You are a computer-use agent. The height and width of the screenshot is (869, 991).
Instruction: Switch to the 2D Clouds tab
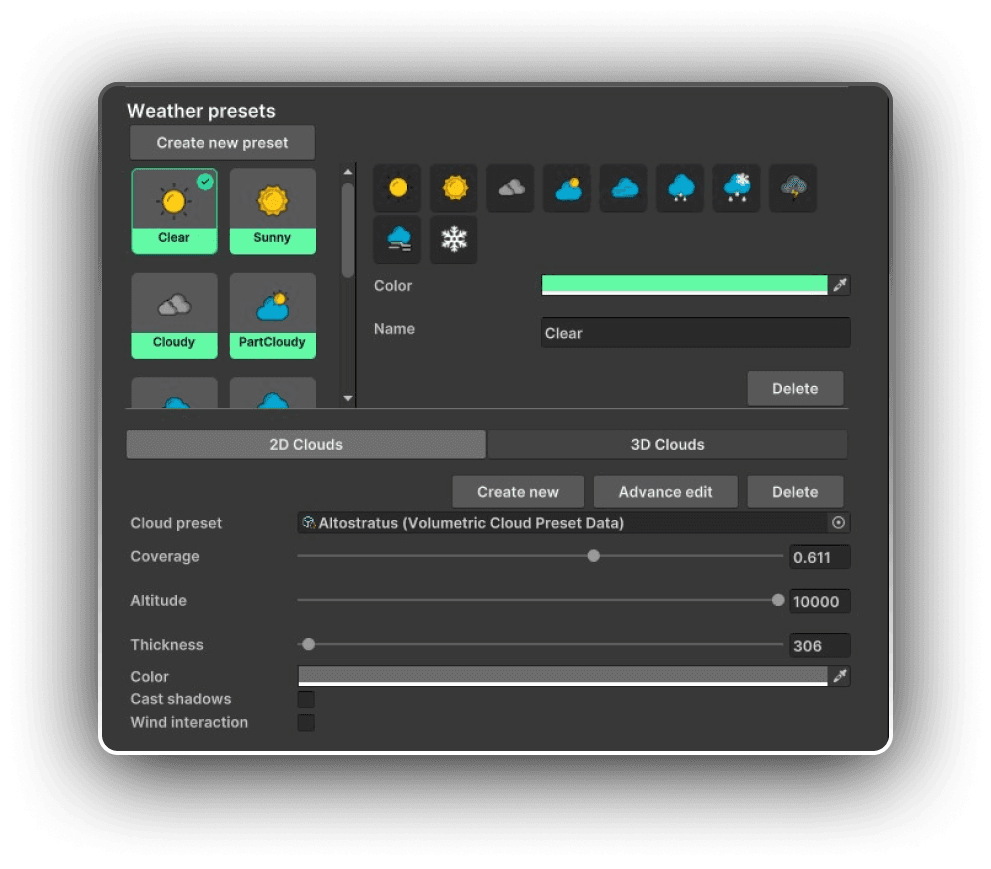pyautogui.click(x=306, y=445)
